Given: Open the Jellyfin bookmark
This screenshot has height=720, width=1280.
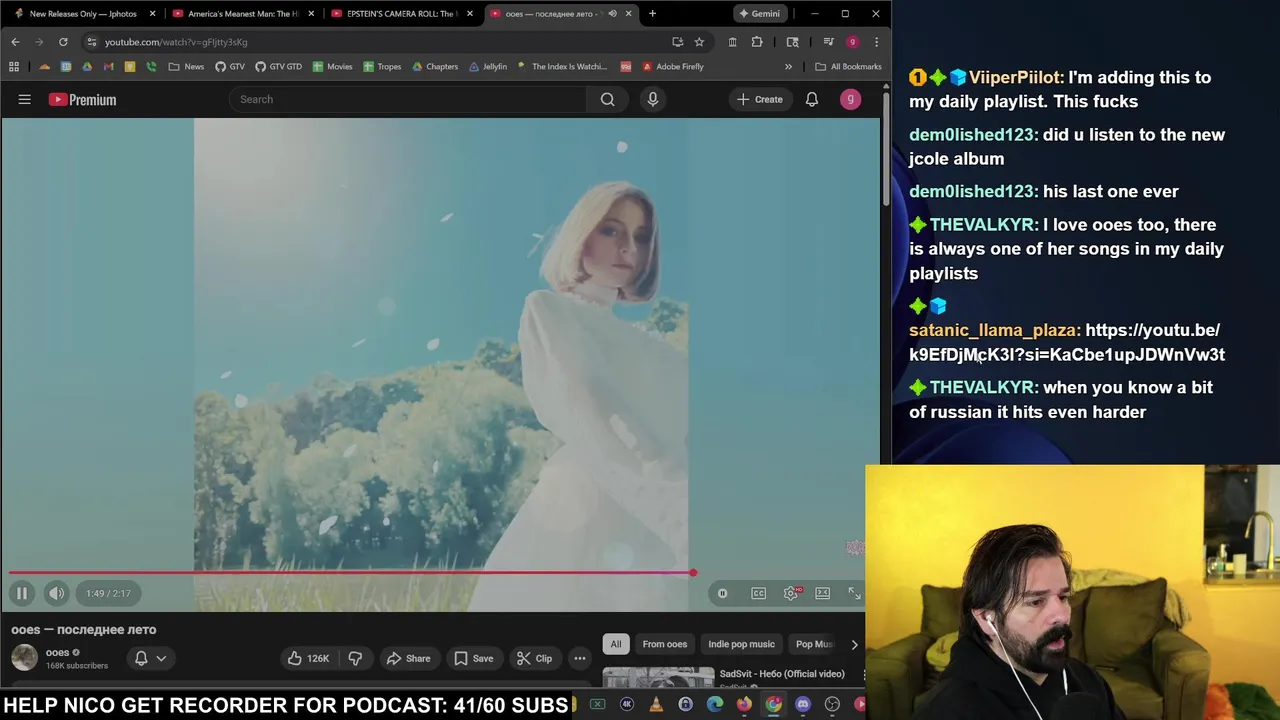Looking at the screenshot, I should pyautogui.click(x=487, y=67).
